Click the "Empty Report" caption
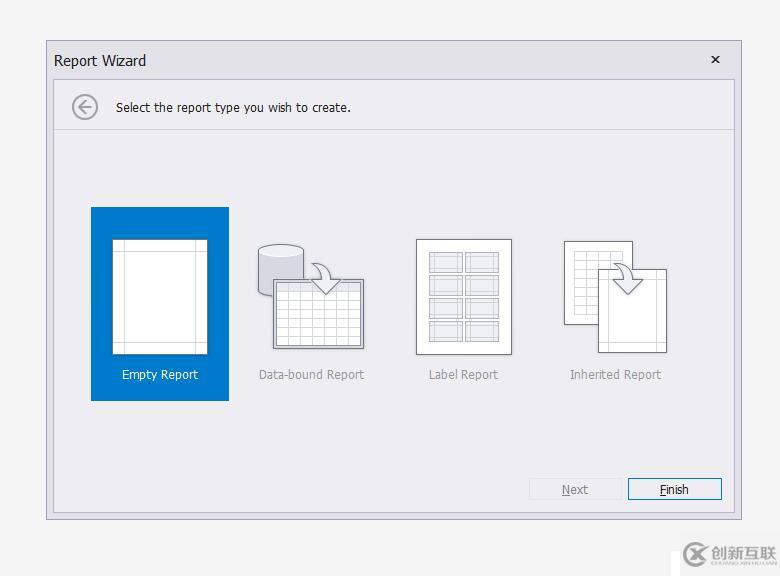780x576 pixels. (x=160, y=375)
